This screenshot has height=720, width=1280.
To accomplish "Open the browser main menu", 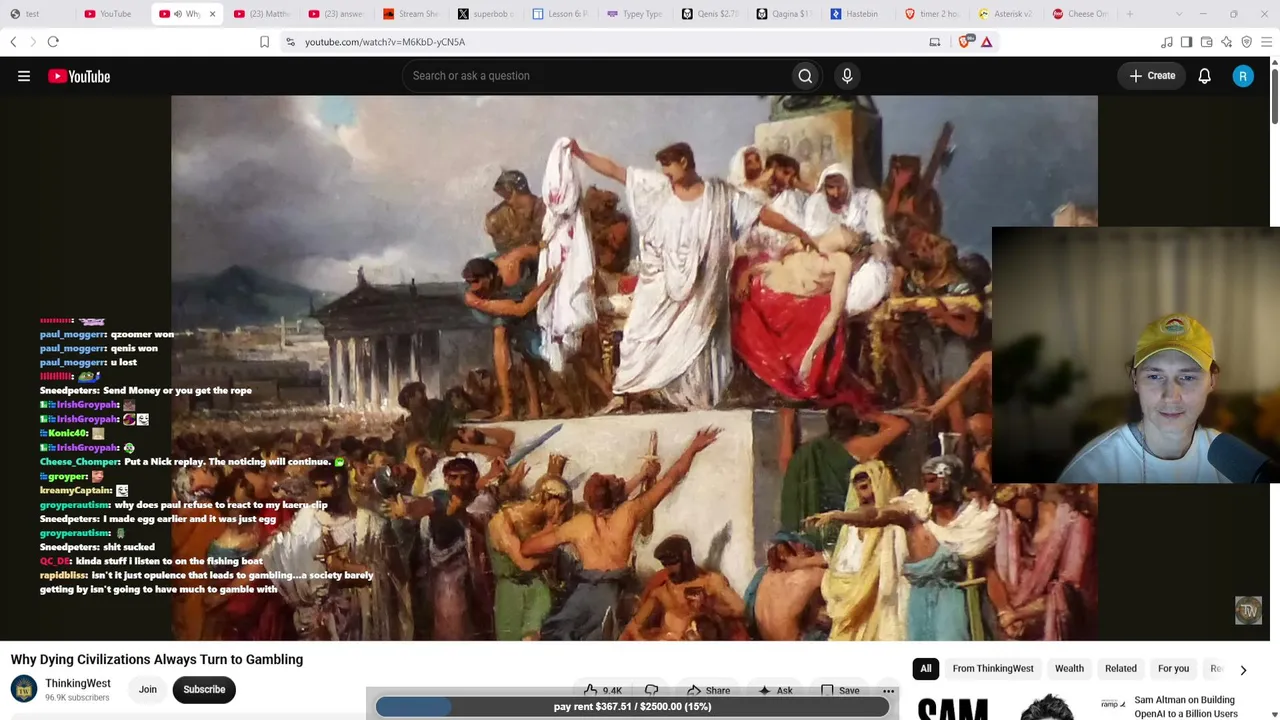I will pyautogui.click(x=1267, y=42).
